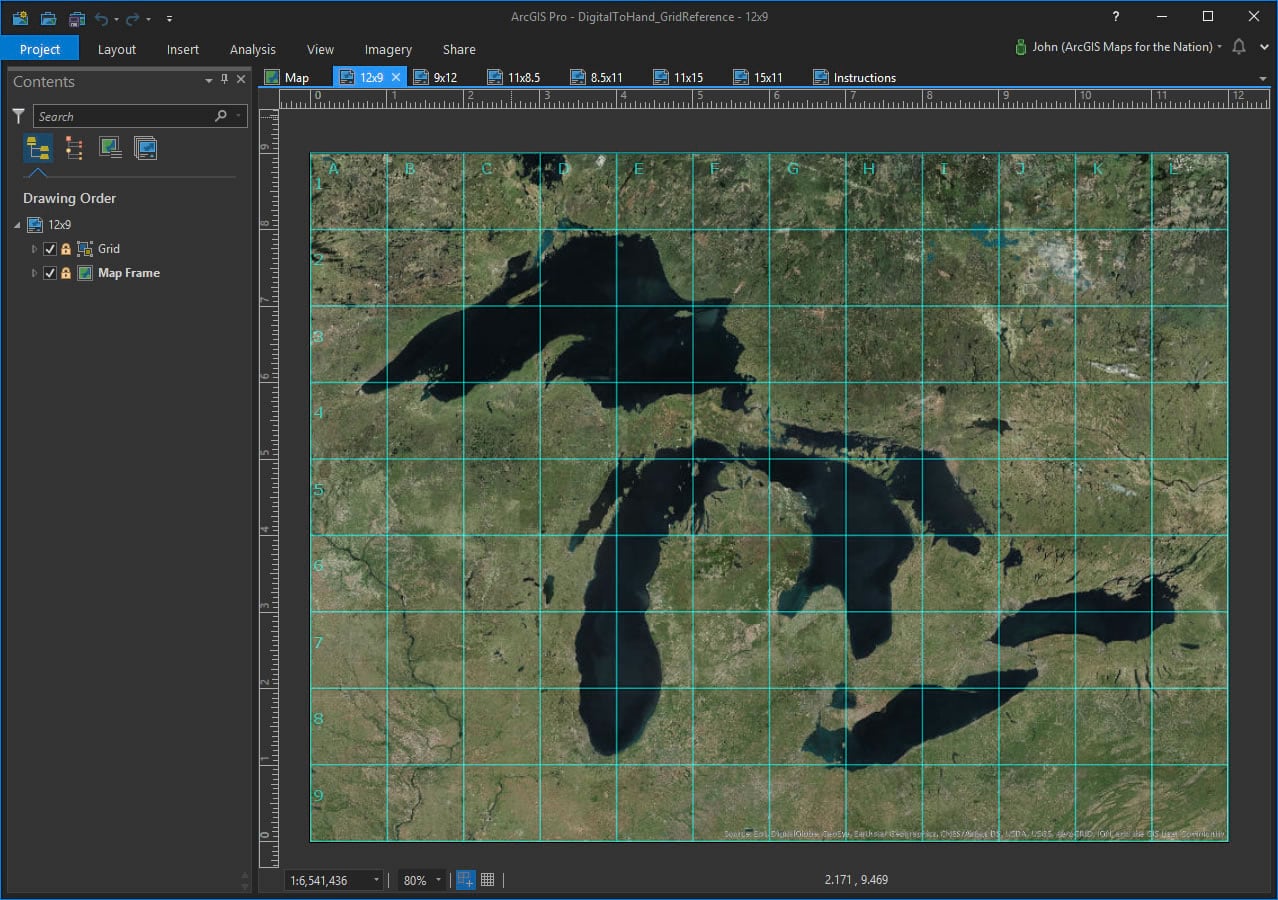The image size is (1278, 900).
Task: Expand the Grid tree item
Action: (x=34, y=249)
